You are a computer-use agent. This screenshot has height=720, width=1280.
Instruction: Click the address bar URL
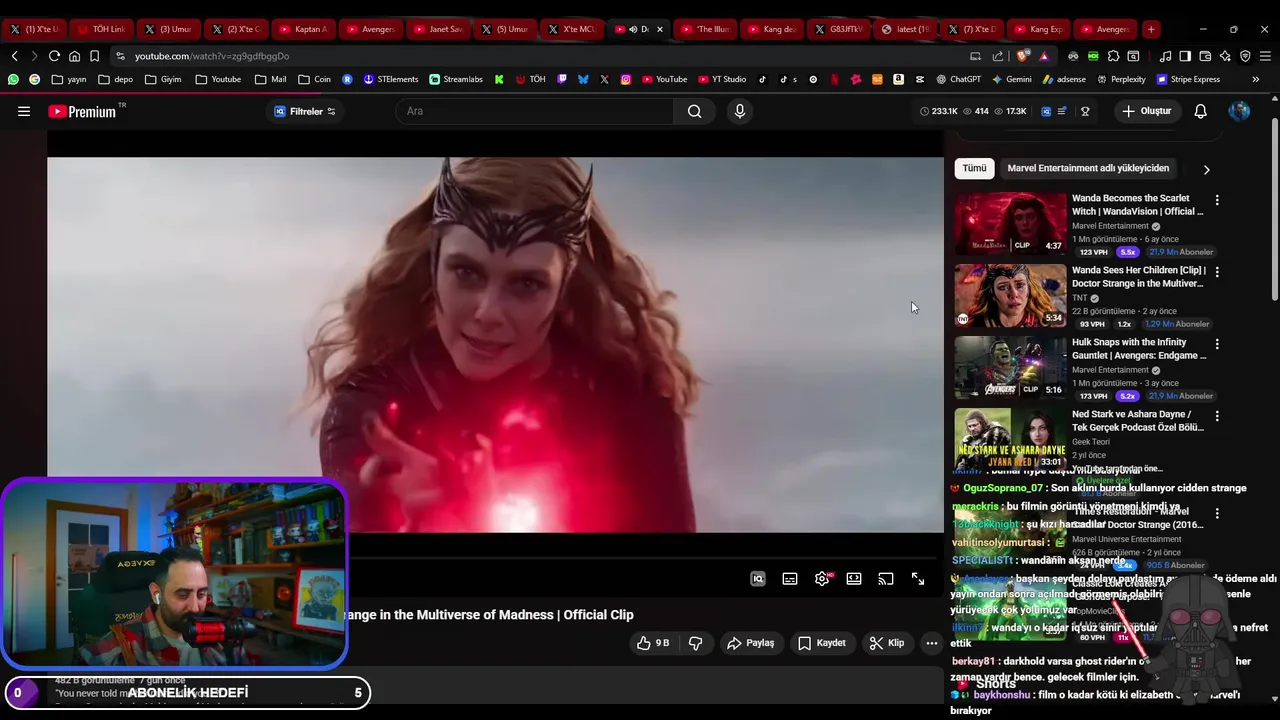point(212,56)
